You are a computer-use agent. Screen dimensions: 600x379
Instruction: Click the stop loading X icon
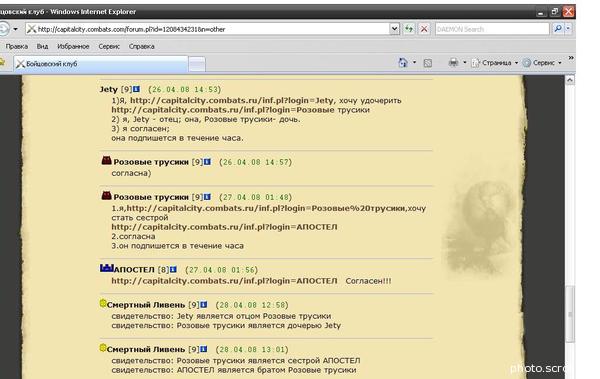(424, 29)
